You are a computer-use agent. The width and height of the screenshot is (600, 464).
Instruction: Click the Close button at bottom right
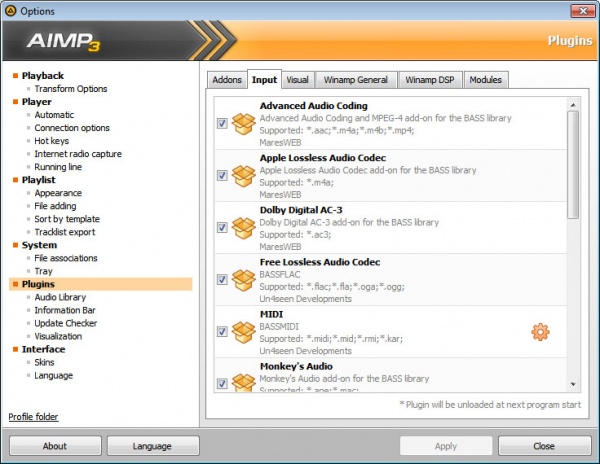[544, 446]
